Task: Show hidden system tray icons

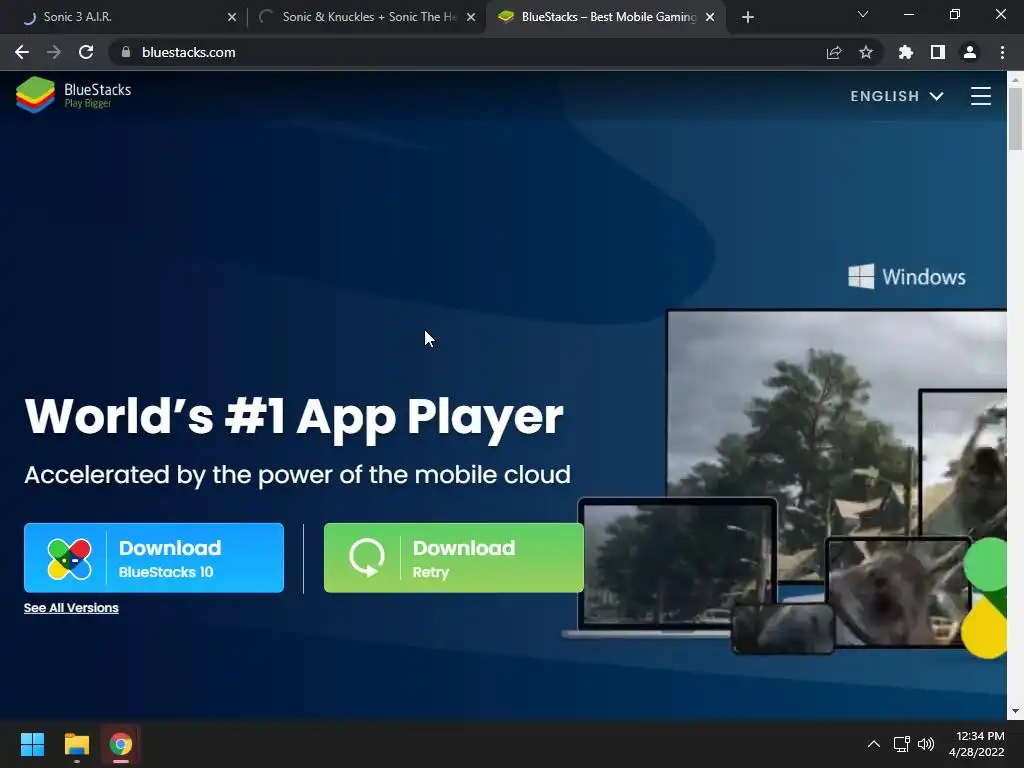Action: click(874, 744)
